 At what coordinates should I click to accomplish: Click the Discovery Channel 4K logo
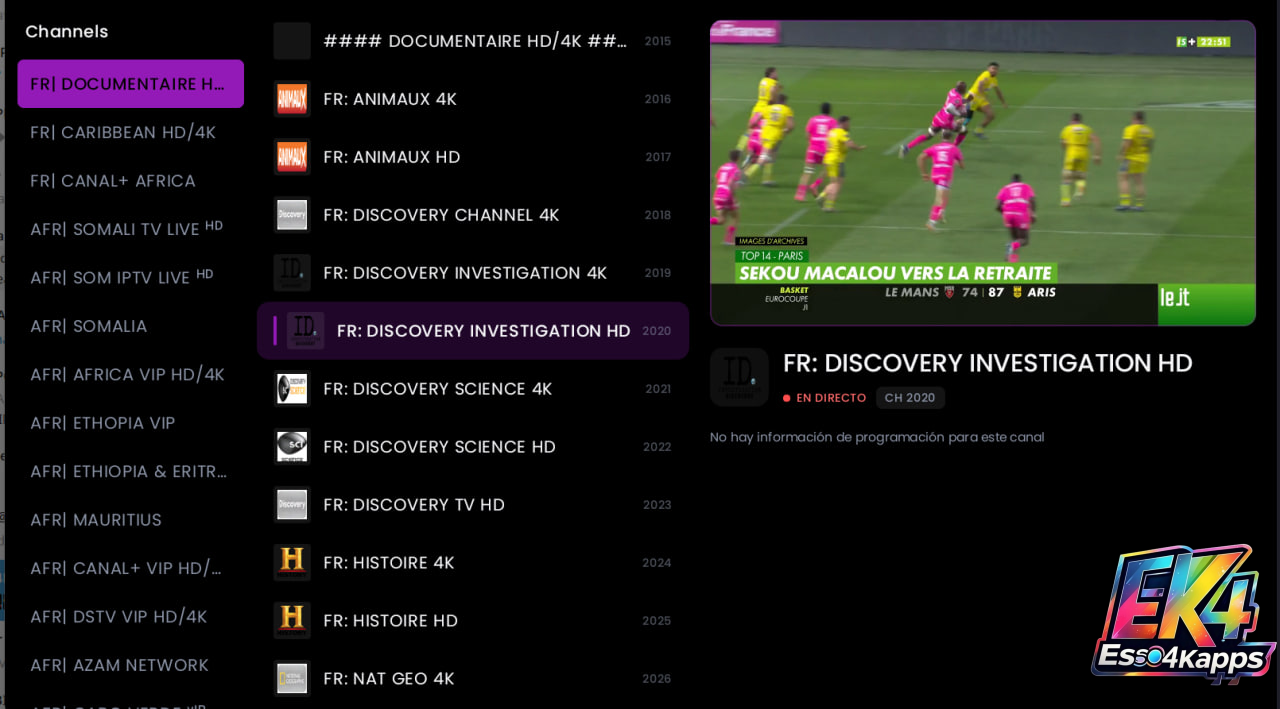click(x=292, y=215)
